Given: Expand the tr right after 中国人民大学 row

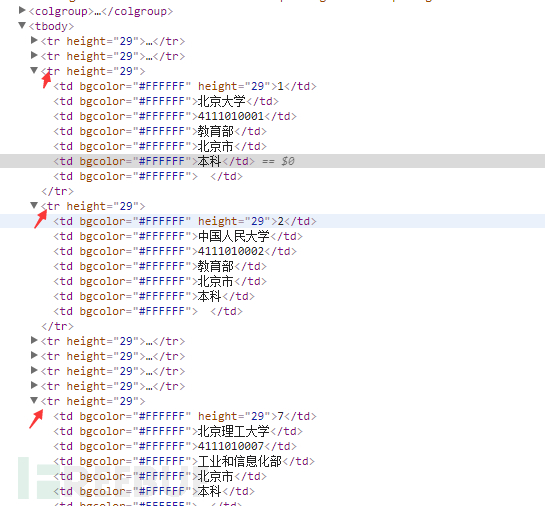Looking at the screenshot, I should (x=34, y=340).
